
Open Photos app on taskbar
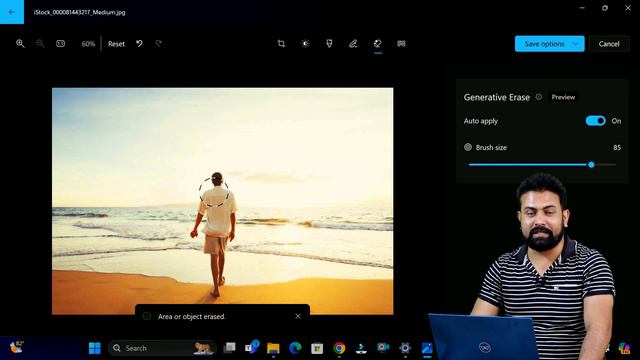(x=427, y=348)
